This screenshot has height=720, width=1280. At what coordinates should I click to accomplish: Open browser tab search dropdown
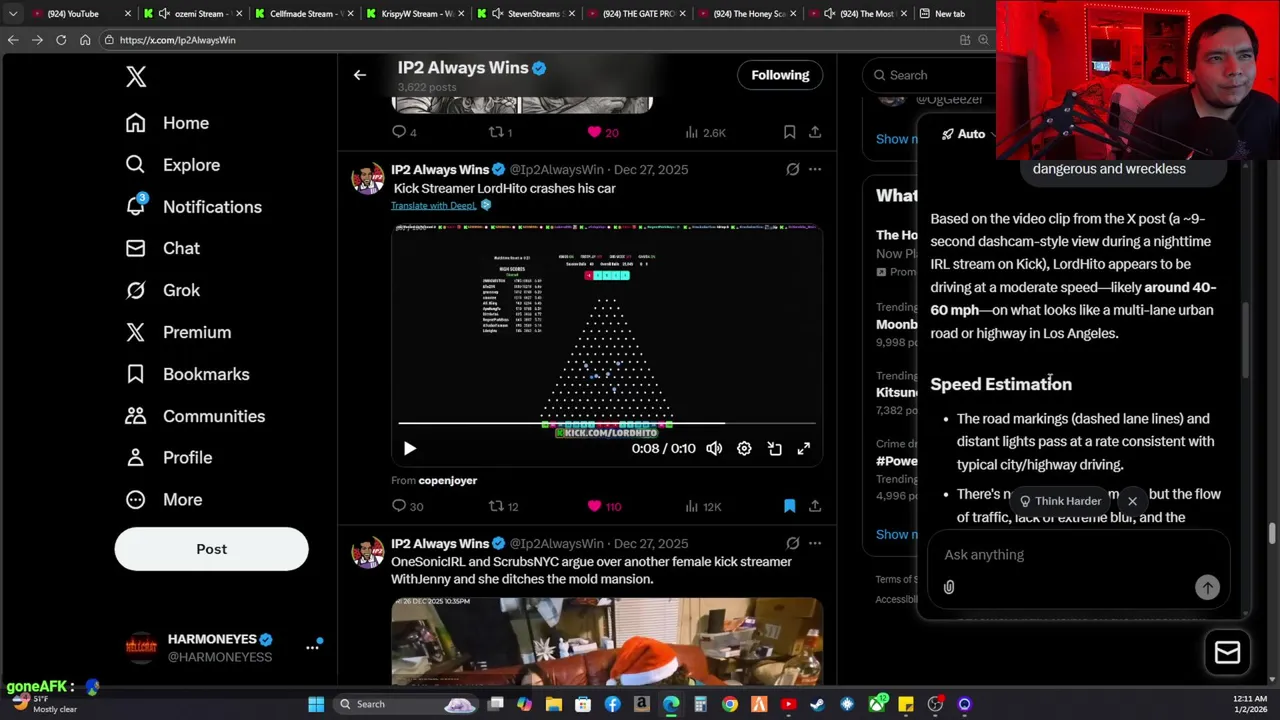coord(12,14)
